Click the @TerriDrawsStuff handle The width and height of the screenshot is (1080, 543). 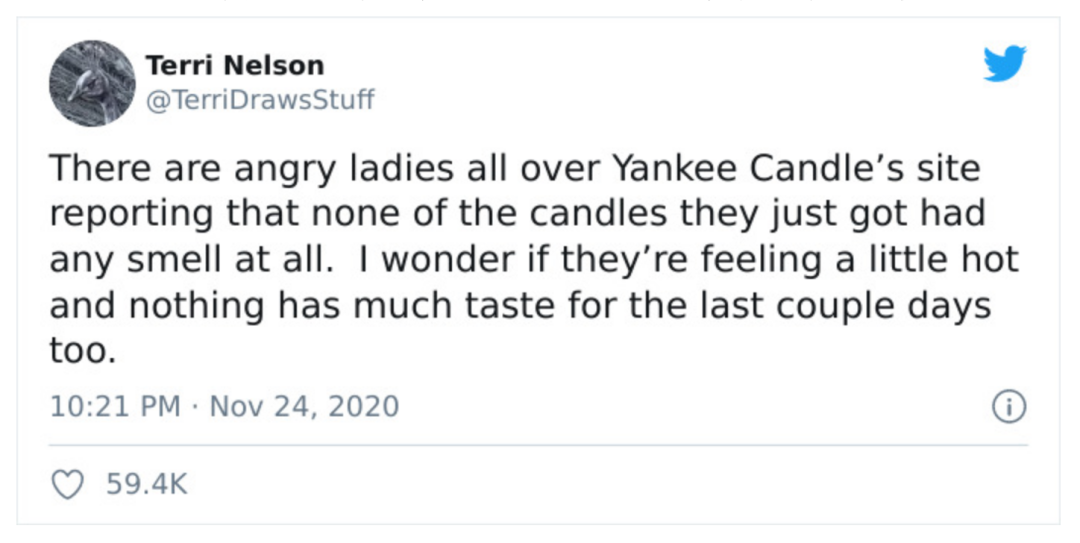[x=260, y=100]
